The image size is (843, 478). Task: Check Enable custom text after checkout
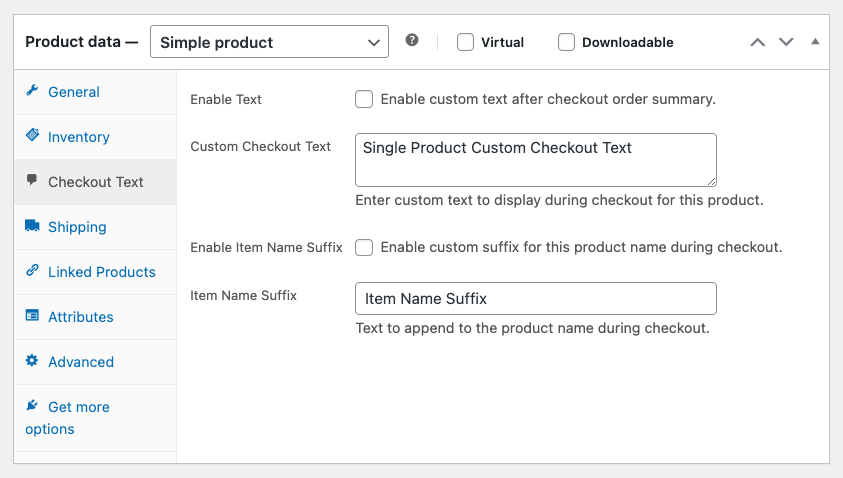coord(364,99)
